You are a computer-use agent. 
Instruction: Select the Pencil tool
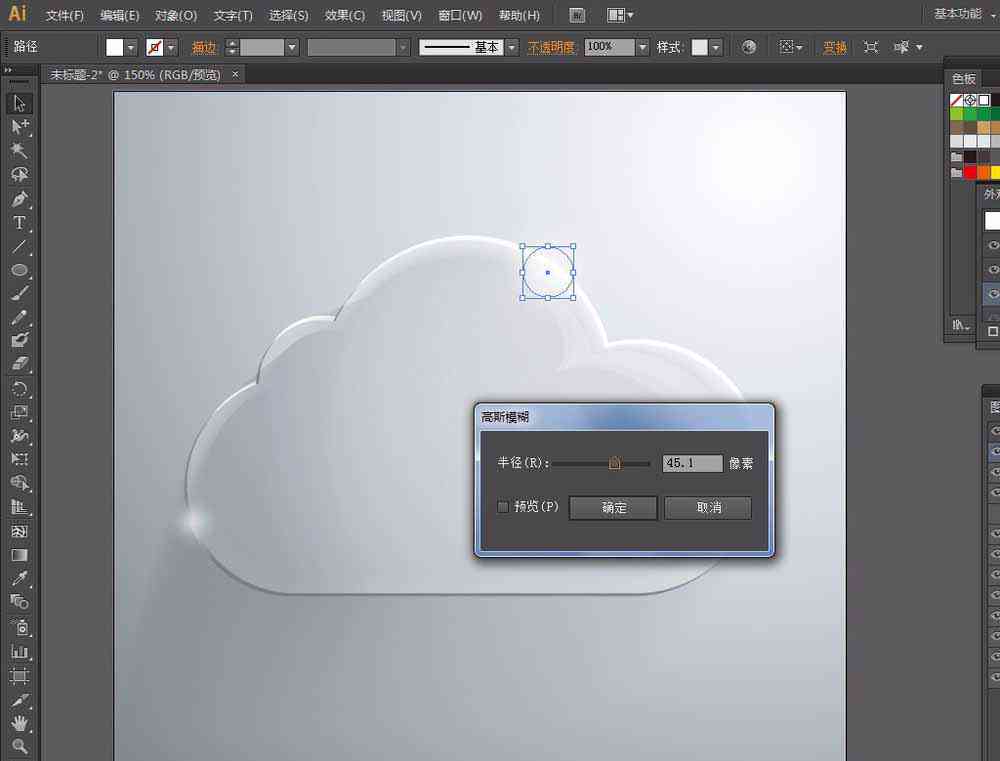[x=19, y=317]
